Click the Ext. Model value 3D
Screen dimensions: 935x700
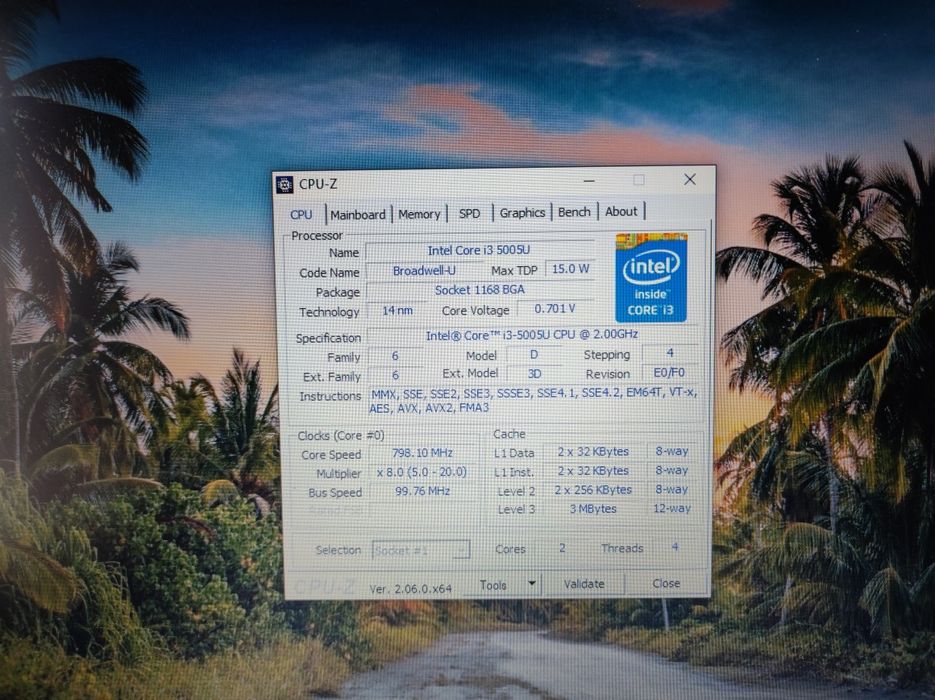(x=534, y=374)
